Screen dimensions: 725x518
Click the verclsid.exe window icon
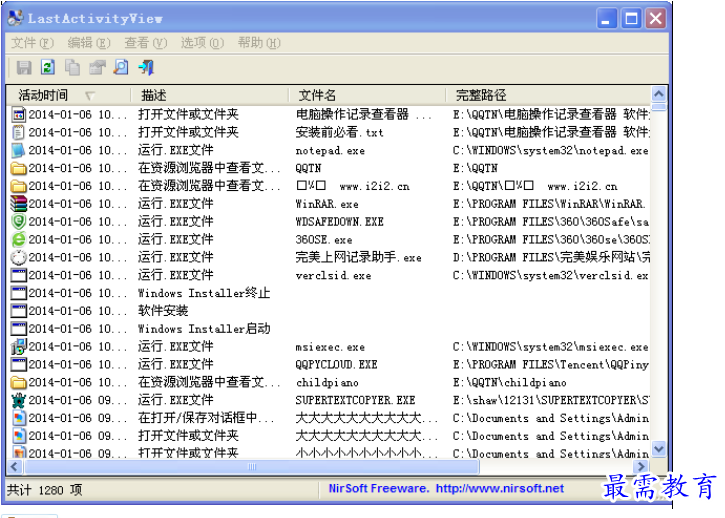18,275
